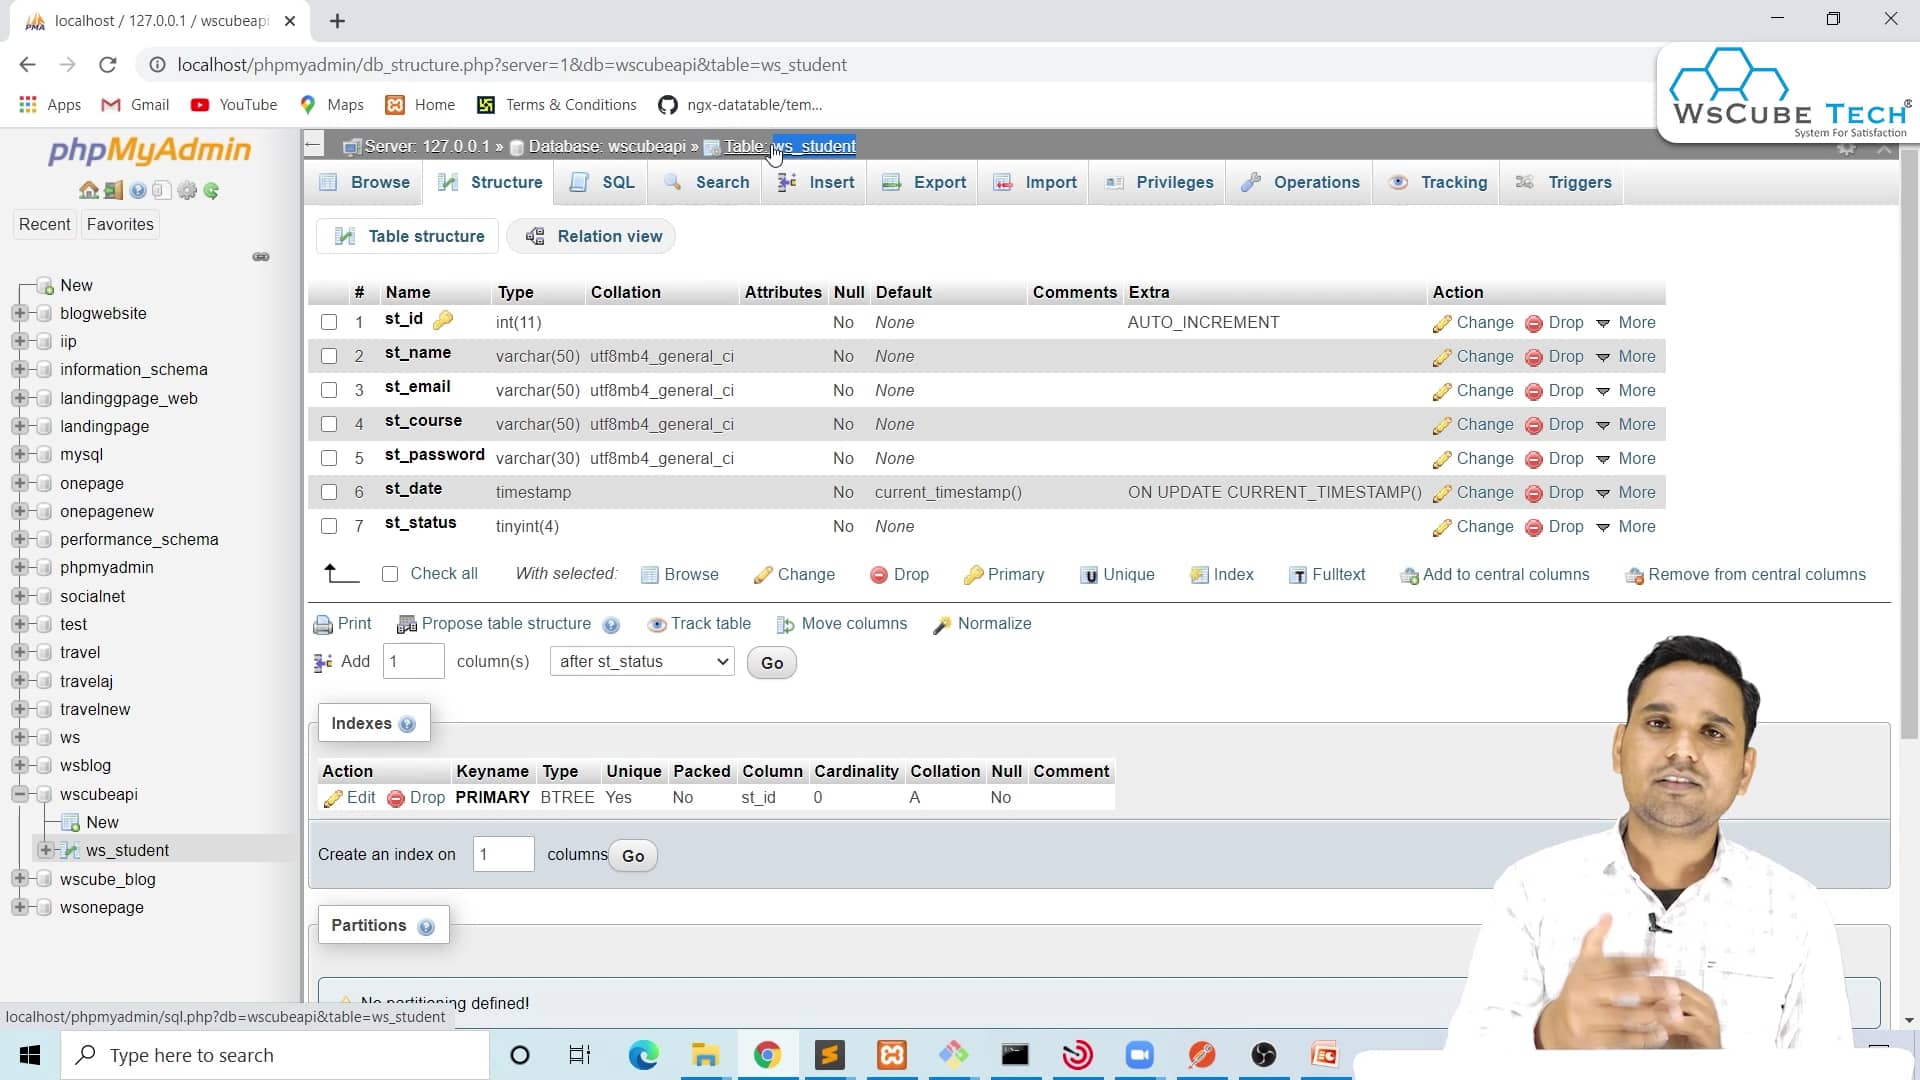
Task: Click the Print icon
Action: click(323, 625)
